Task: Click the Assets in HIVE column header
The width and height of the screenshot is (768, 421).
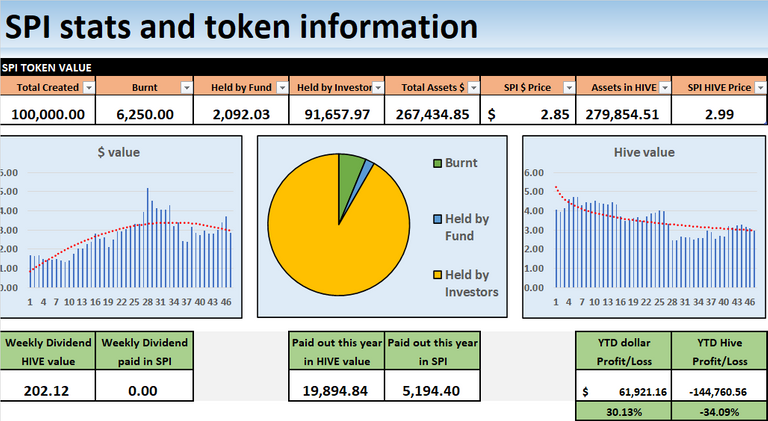Action: tap(624, 85)
